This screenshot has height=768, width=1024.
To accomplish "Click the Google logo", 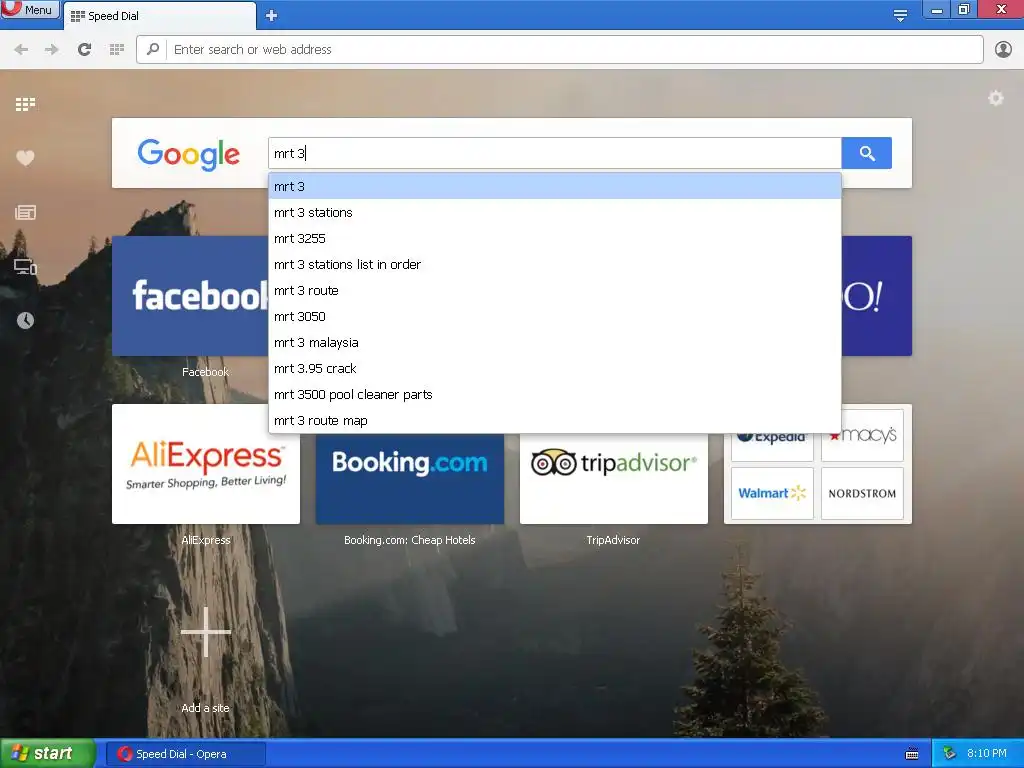I will (189, 154).
